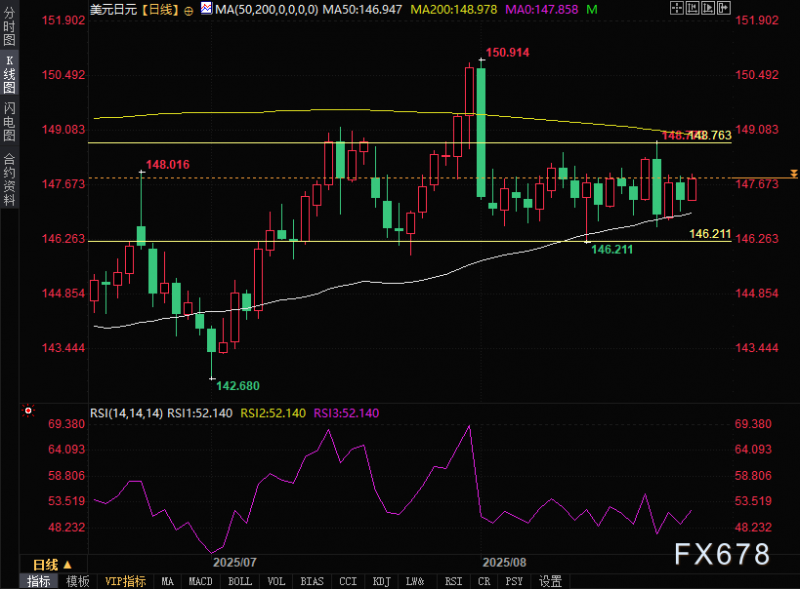Activate the crosshair cursor icon
Viewport: 800px width, 589px height.
tap(677, 8)
